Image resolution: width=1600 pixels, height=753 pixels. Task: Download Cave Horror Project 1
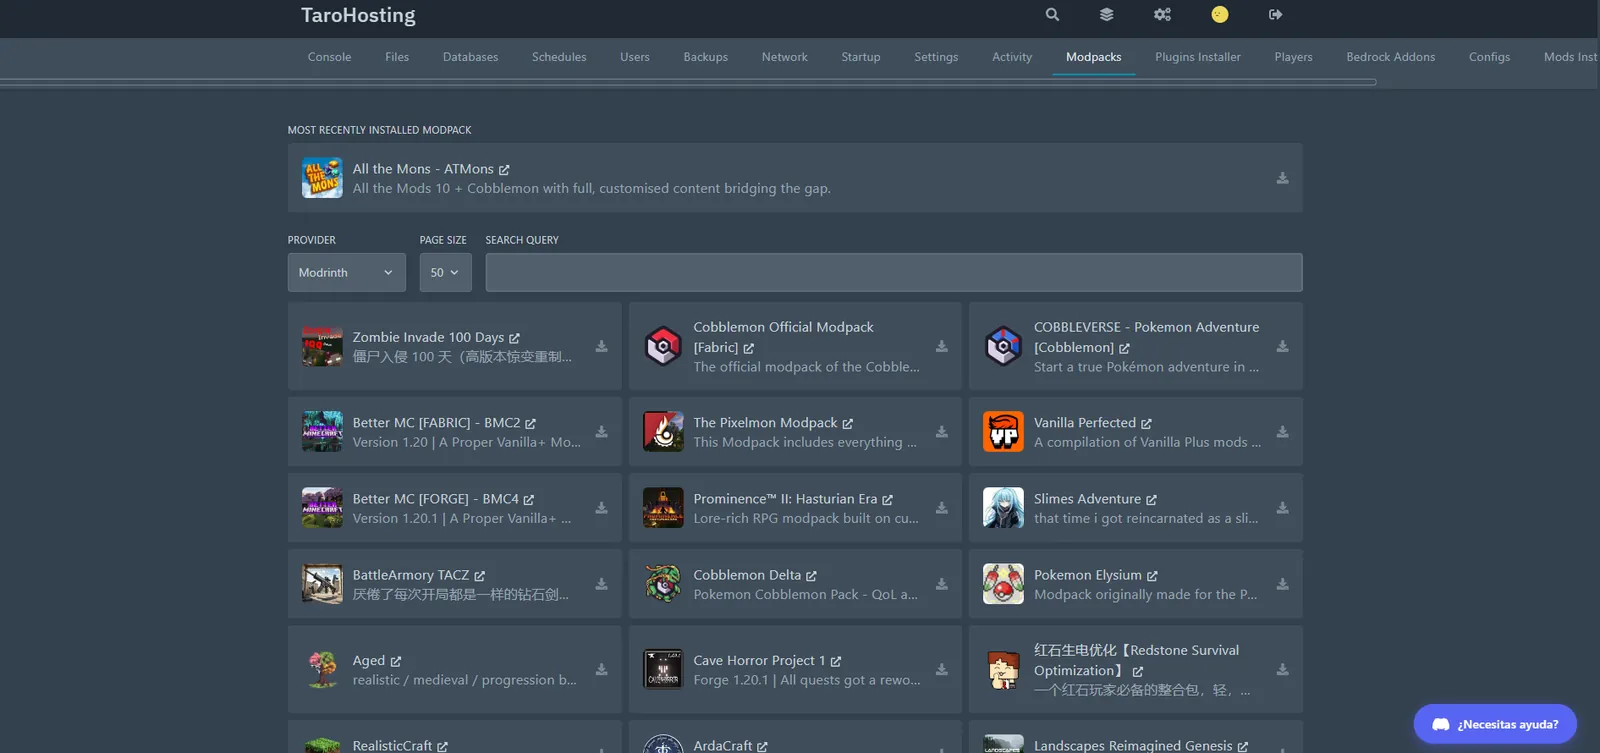[x=941, y=670]
